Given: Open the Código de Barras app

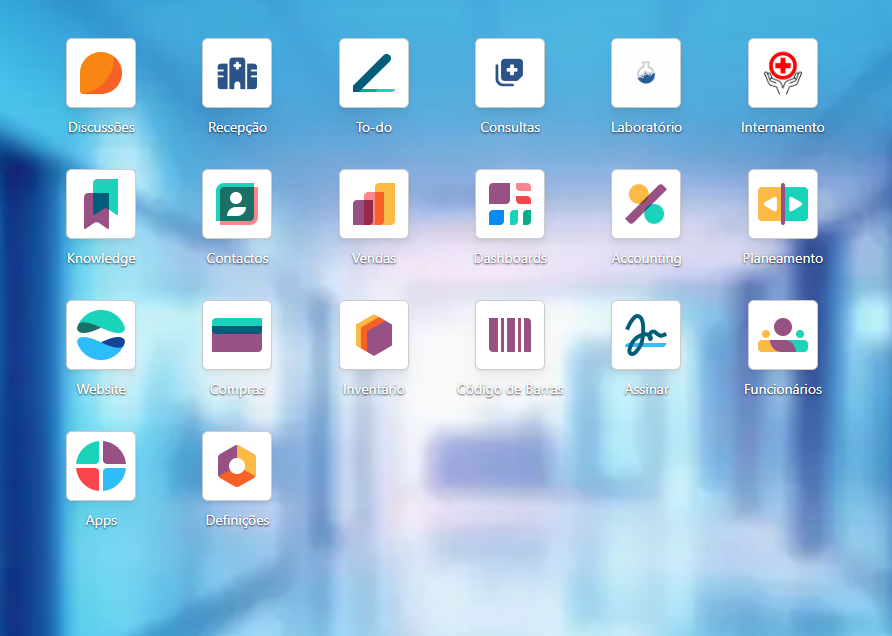Looking at the screenshot, I should point(510,335).
